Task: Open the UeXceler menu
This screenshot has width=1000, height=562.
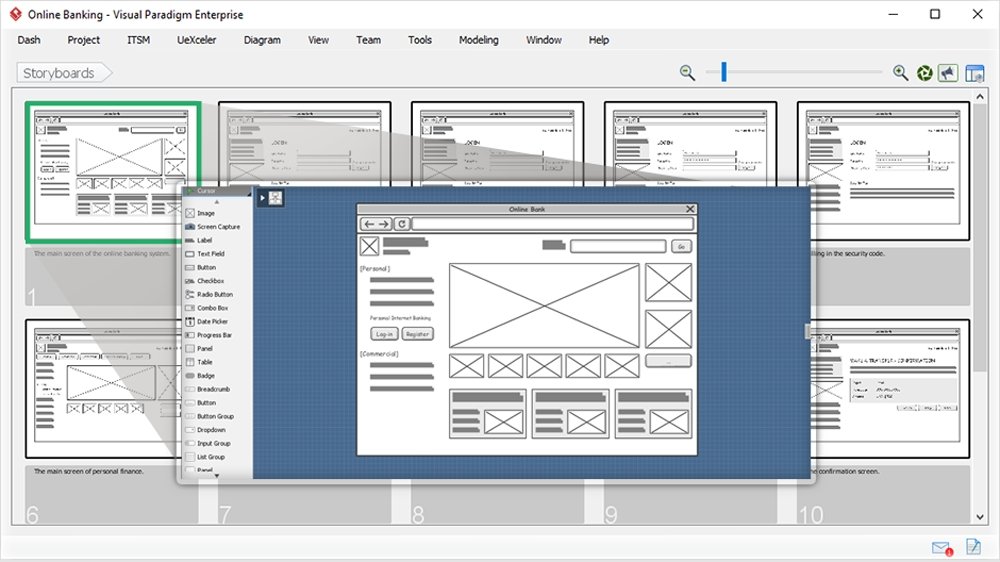Action: (x=196, y=40)
